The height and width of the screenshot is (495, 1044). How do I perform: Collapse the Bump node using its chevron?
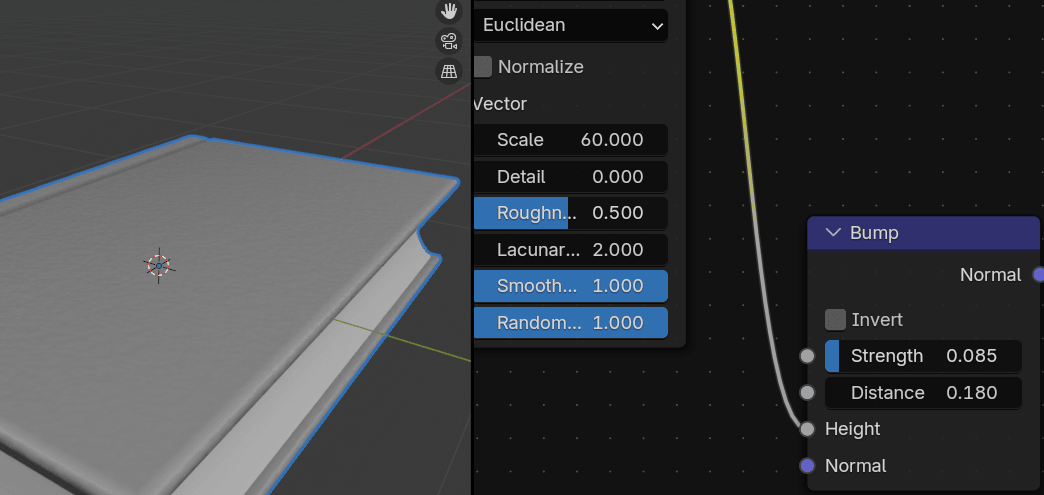833,233
